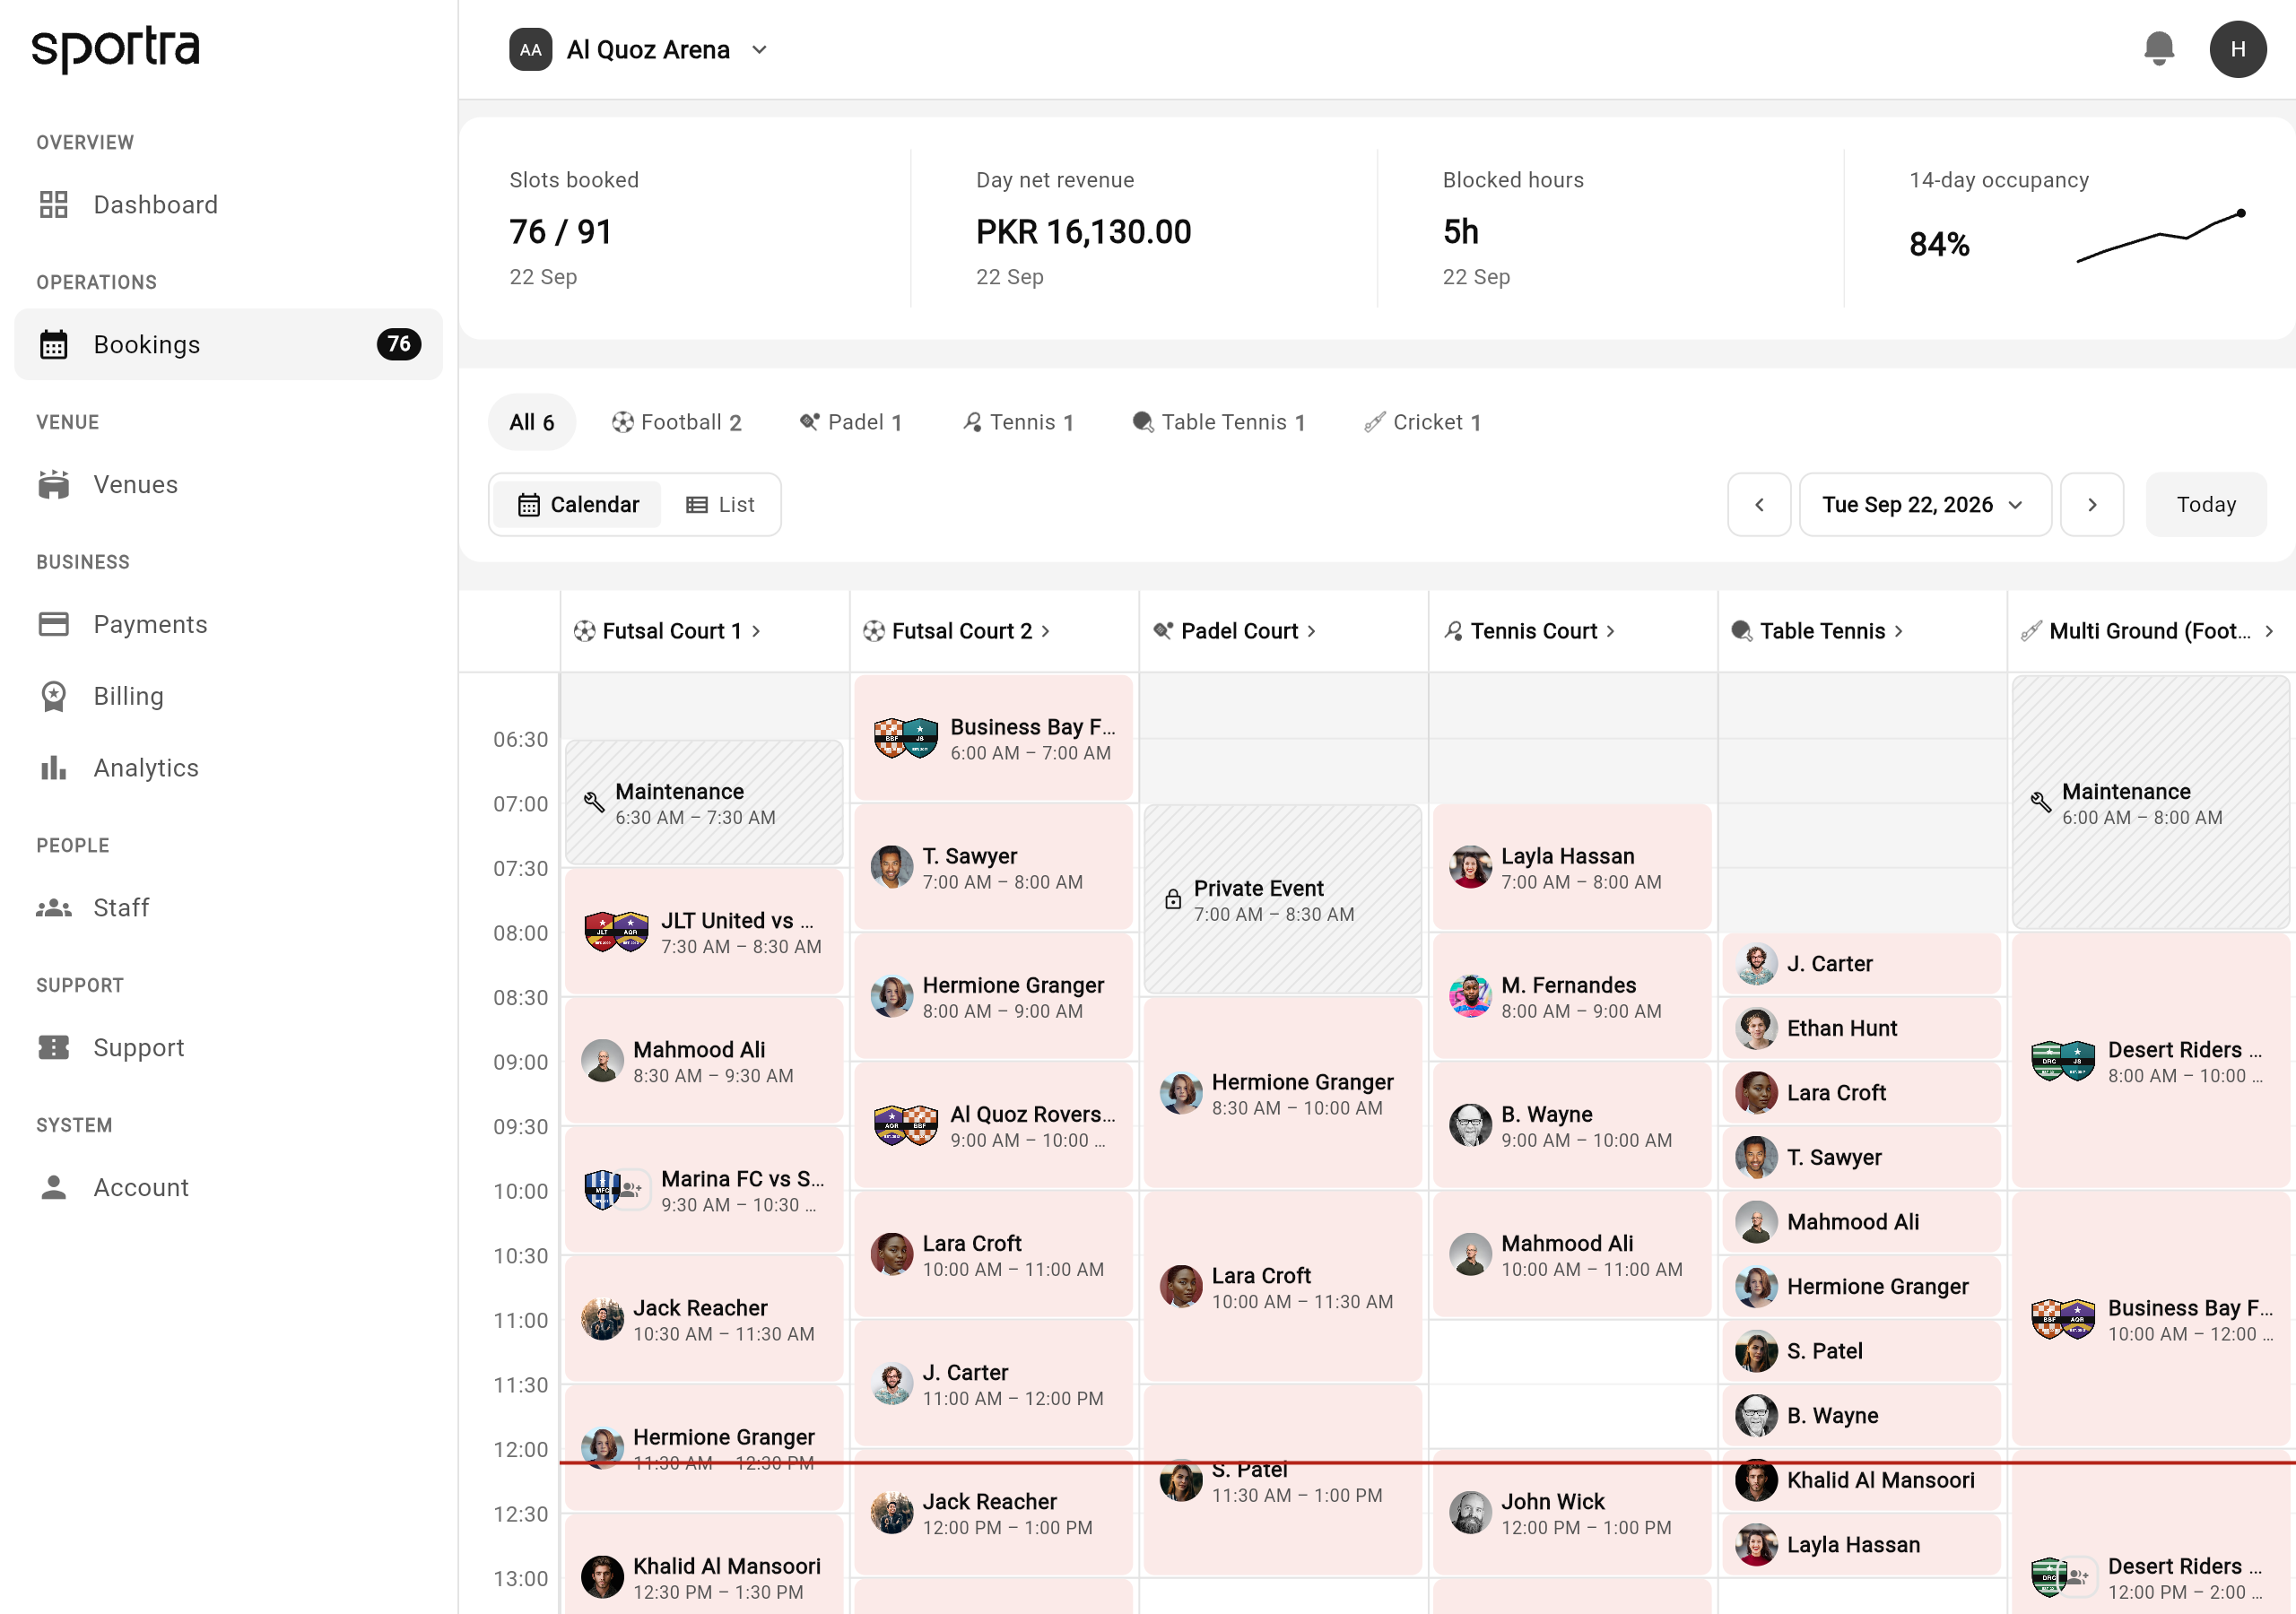Filter by Football 2 tab
The width and height of the screenshot is (2296, 1614).
pos(676,422)
